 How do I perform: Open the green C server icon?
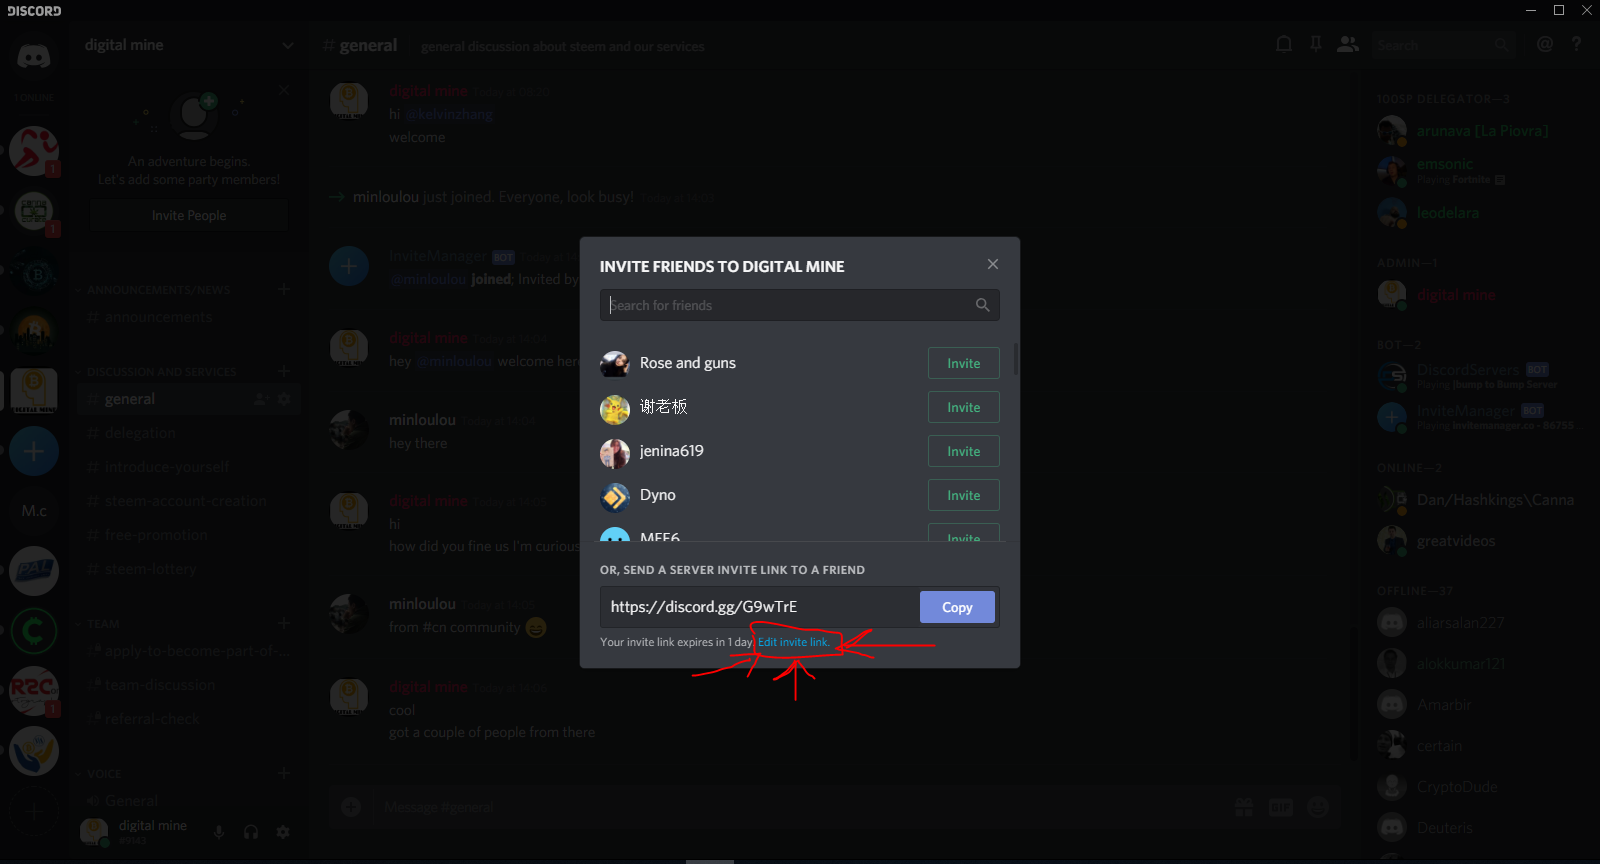click(34, 631)
